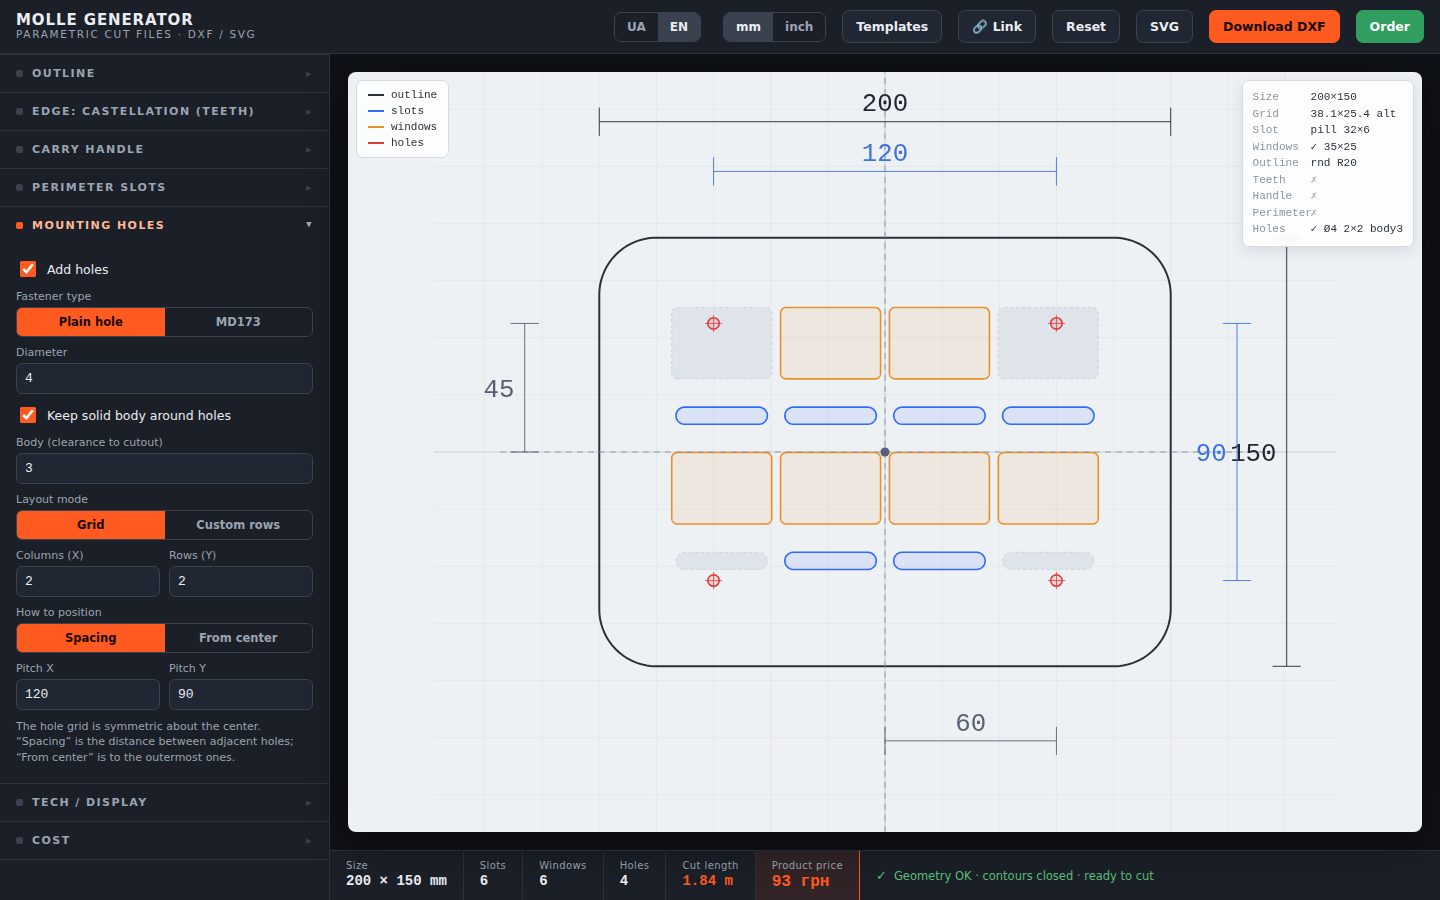Set units to mm

point(748,27)
